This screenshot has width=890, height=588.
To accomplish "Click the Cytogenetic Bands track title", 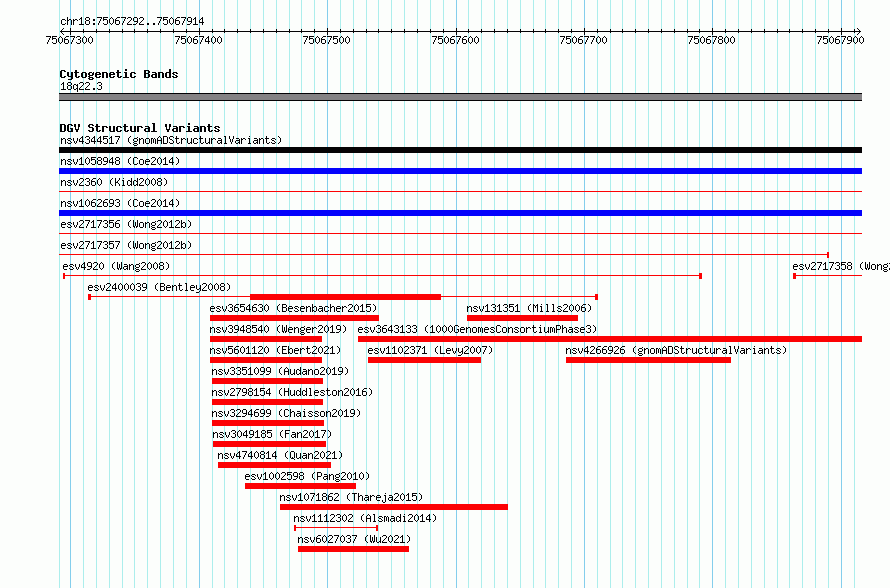I will coord(119,74).
